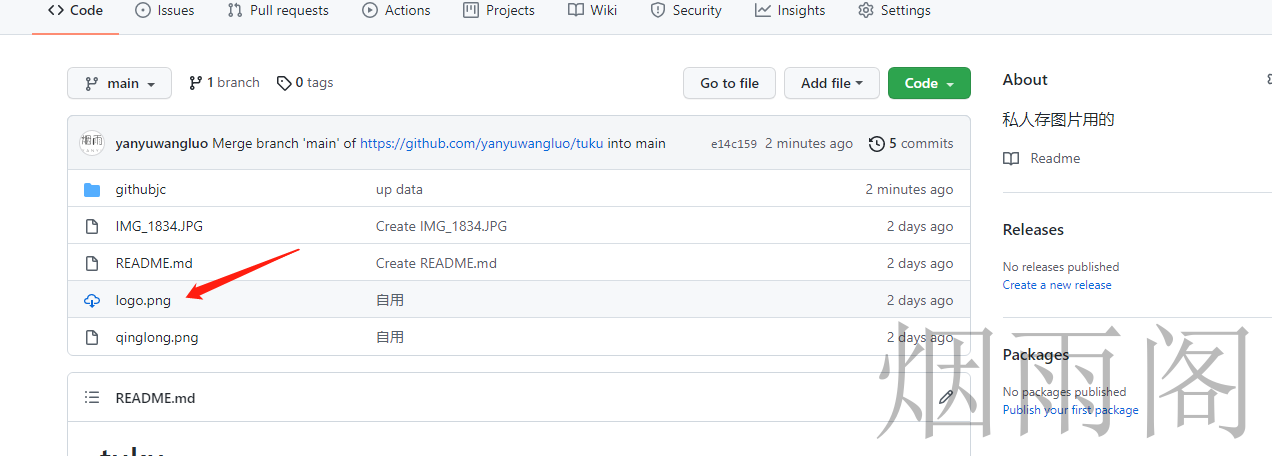Expand the main branch dropdown
The height and width of the screenshot is (456, 1272).
(x=119, y=83)
